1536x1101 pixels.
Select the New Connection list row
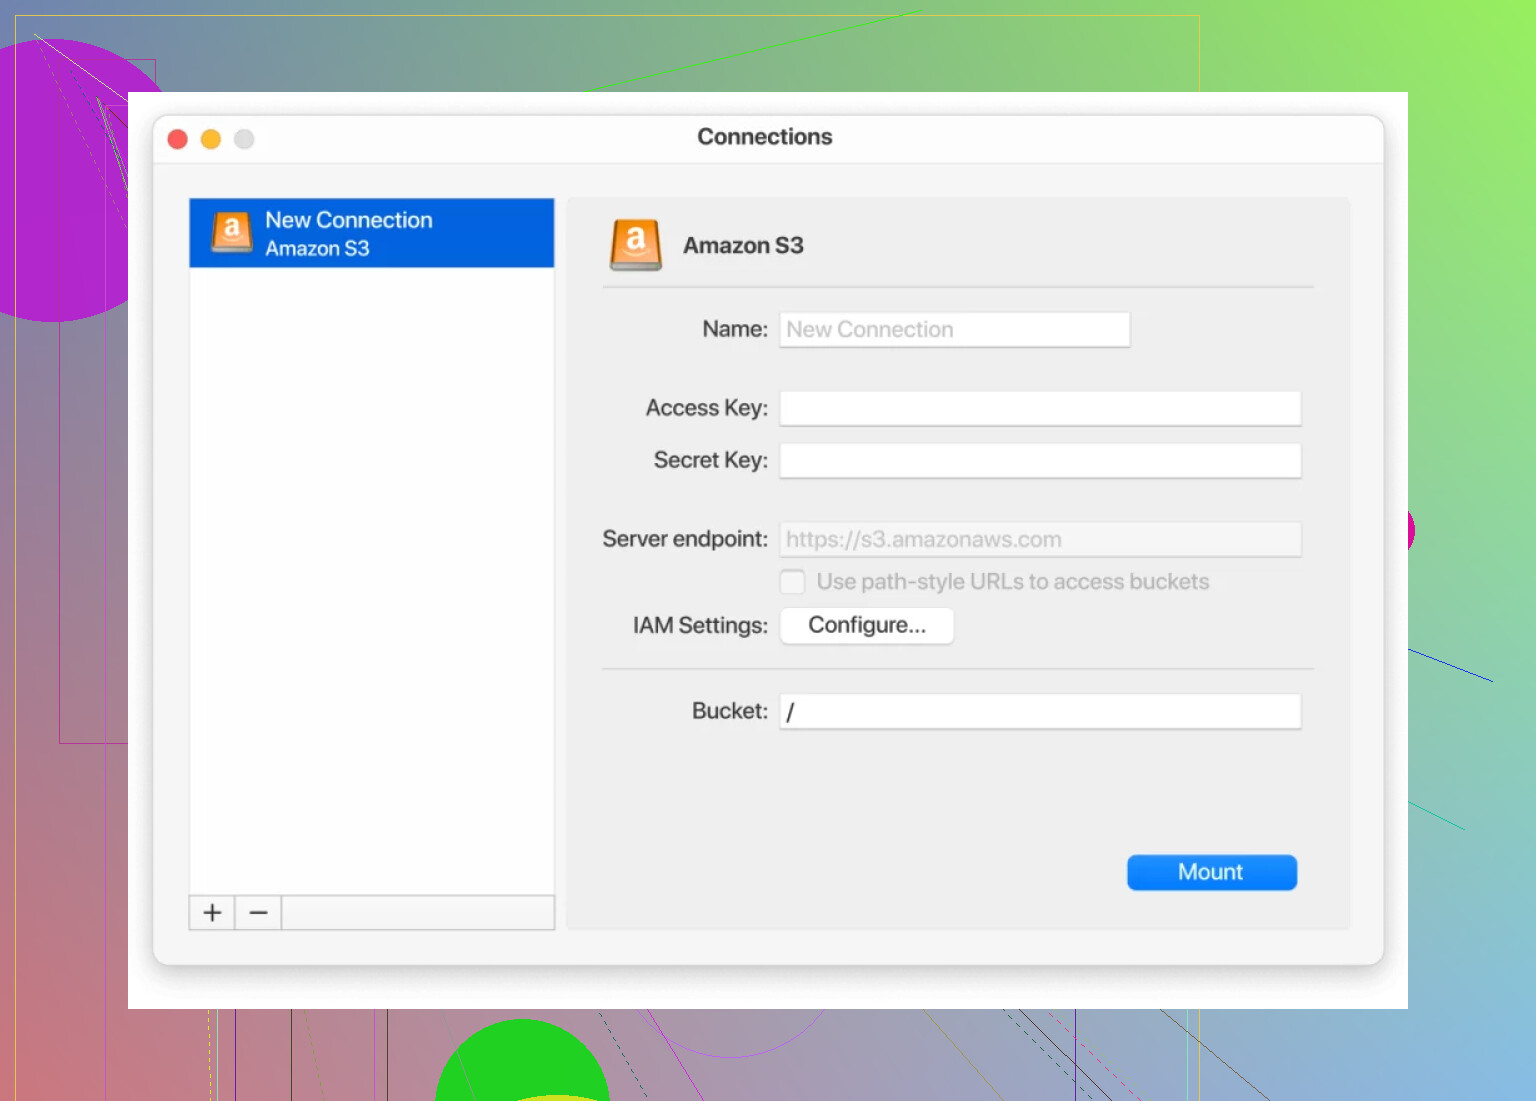[x=372, y=233]
